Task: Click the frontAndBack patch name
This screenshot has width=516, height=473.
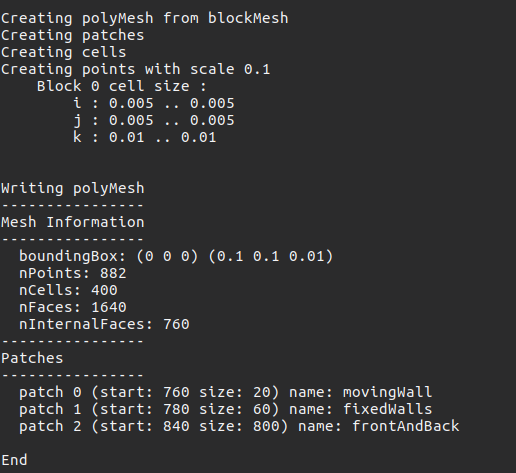Action: [406, 426]
